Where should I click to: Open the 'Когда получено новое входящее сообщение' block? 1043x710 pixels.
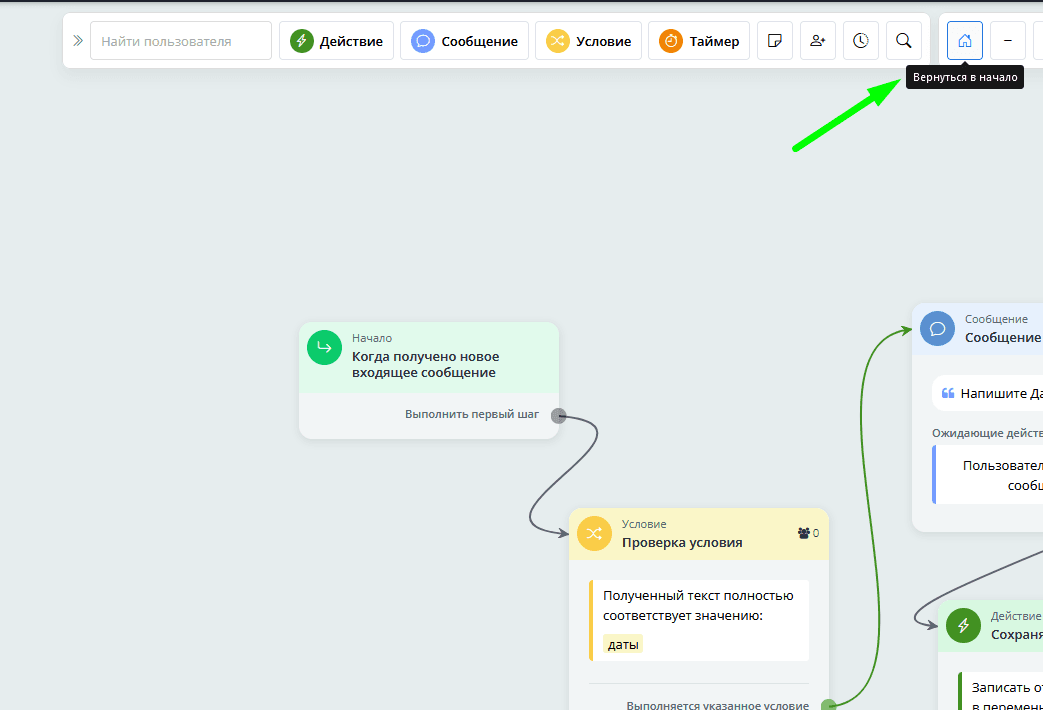[x=425, y=364]
